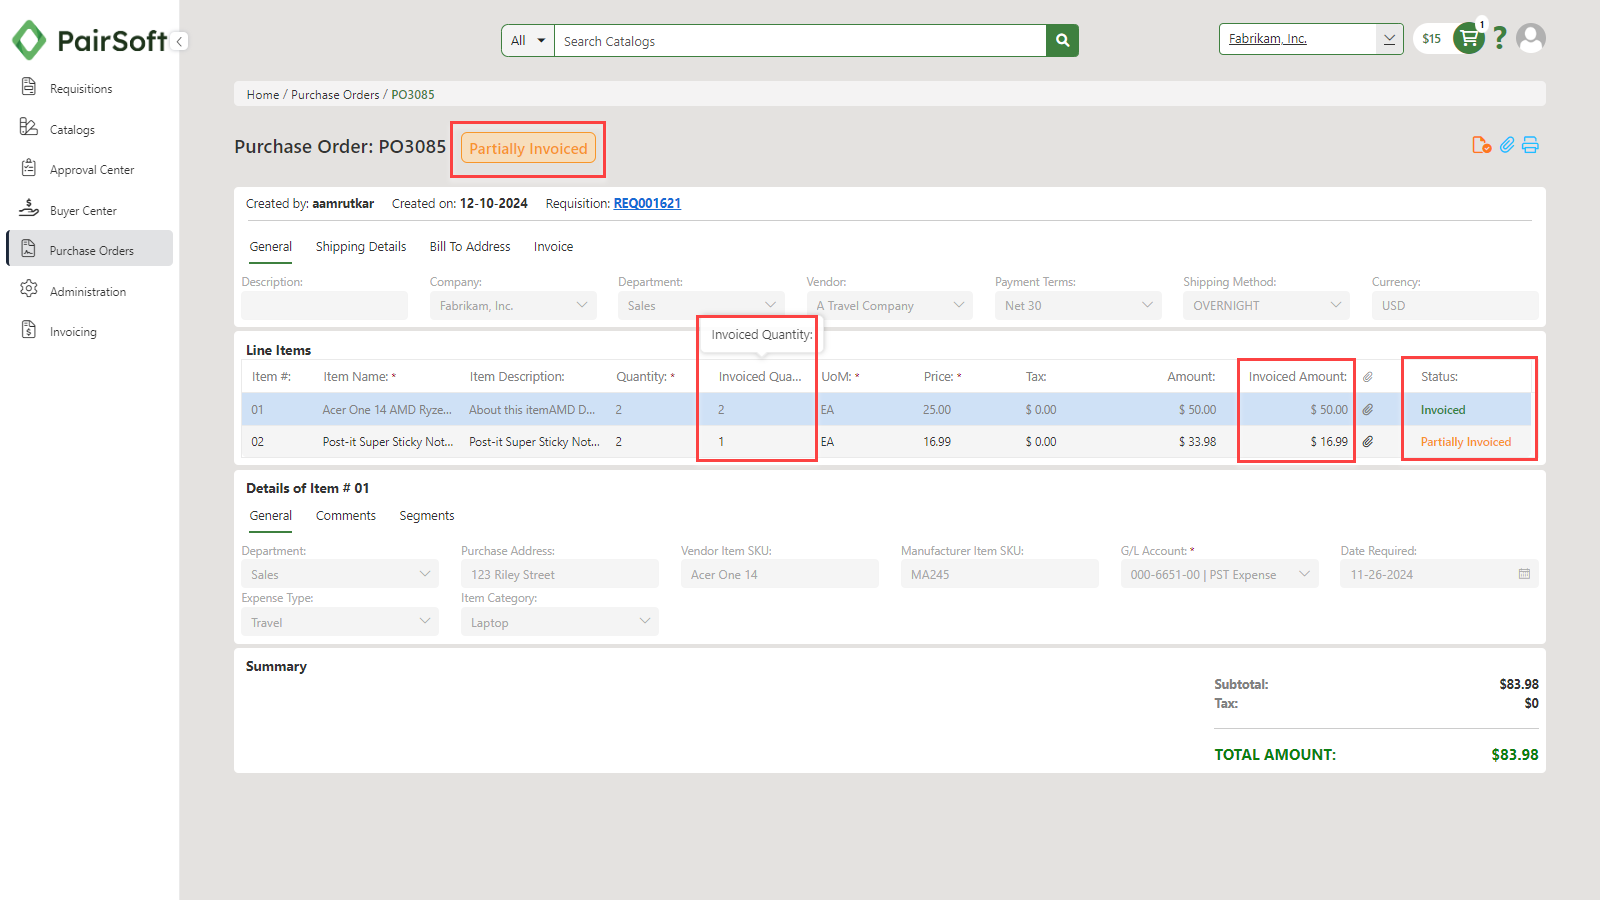Select Purchase Orders in sidebar
The height and width of the screenshot is (900, 1600).
(x=90, y=249)
